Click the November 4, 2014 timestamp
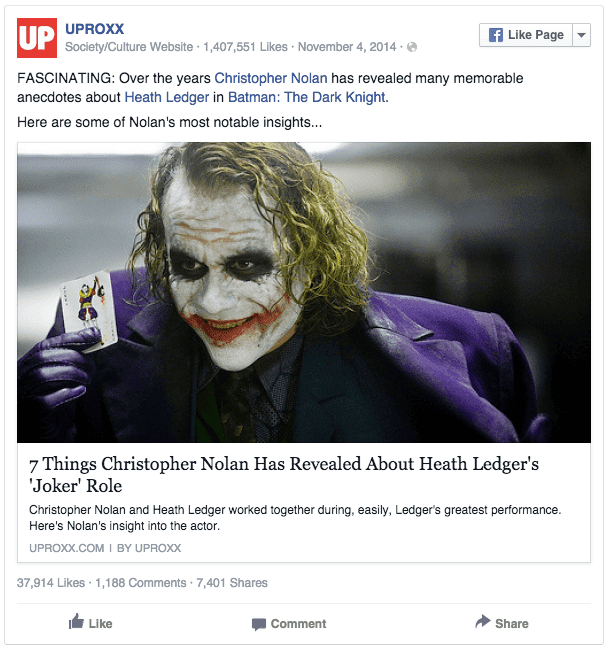 (347, 47)
